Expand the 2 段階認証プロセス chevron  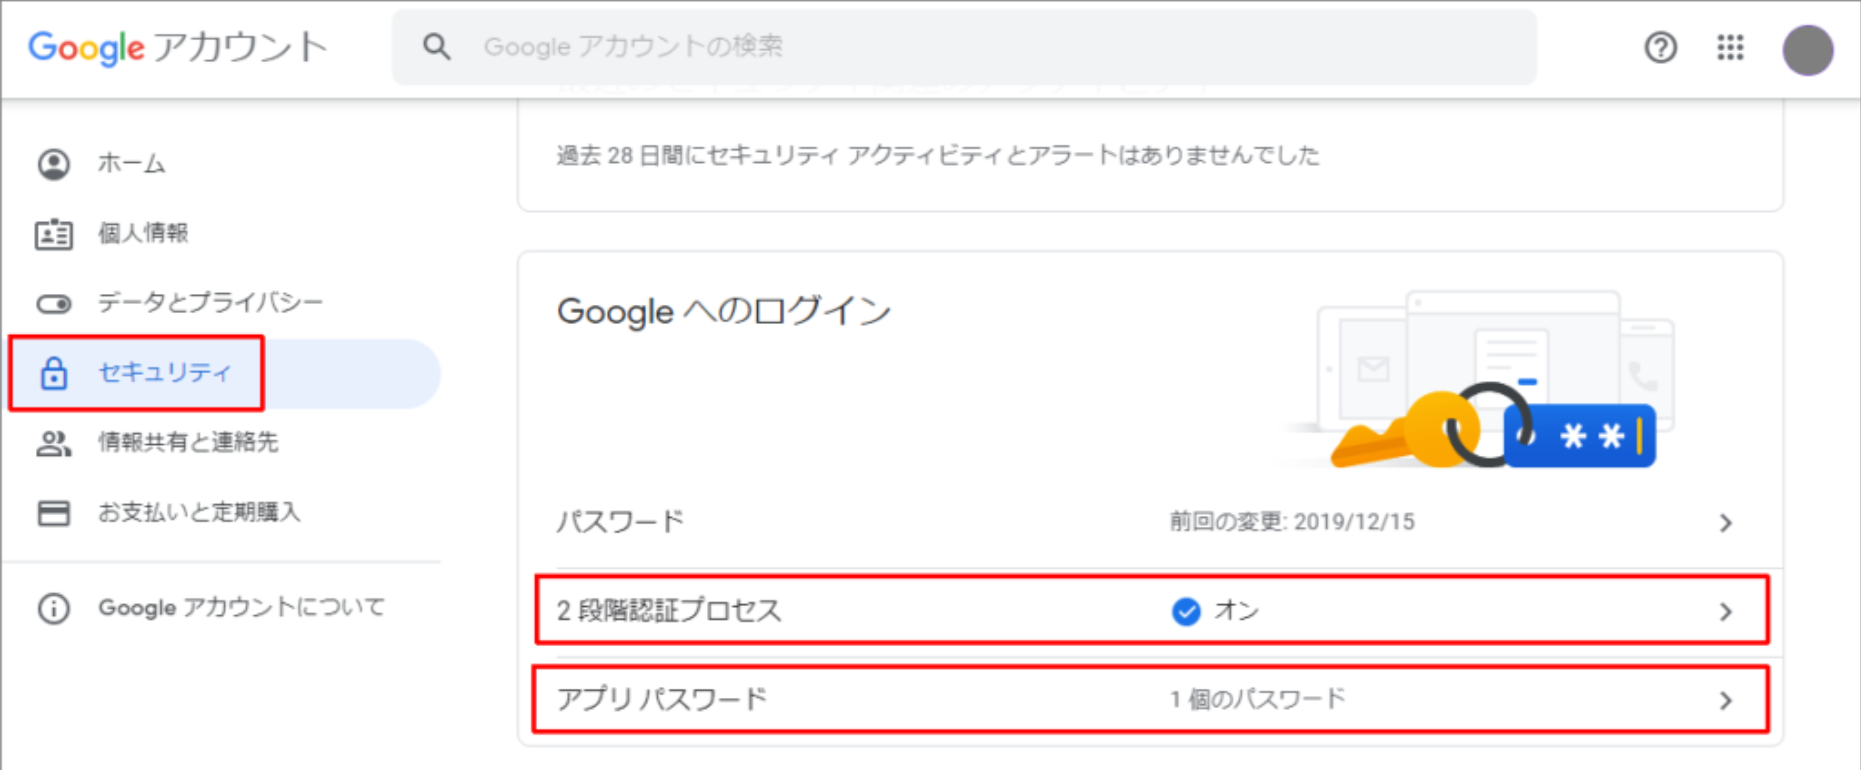[1725, 611]
